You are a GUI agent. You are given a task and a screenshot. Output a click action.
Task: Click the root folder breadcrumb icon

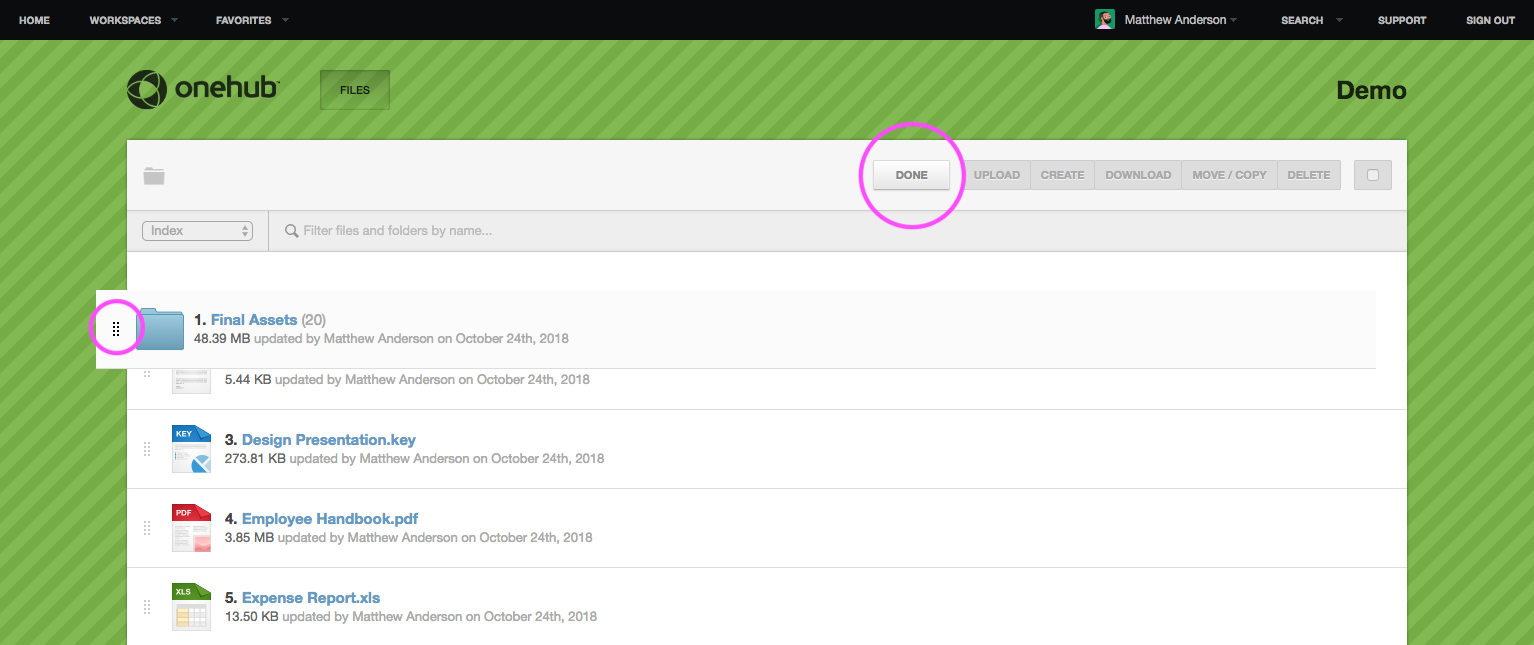tap(154, 176)
